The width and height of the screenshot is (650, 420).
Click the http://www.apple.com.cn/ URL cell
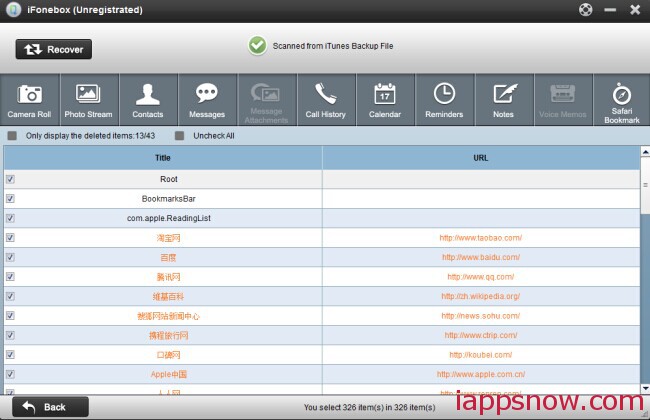tap(481, 374)
